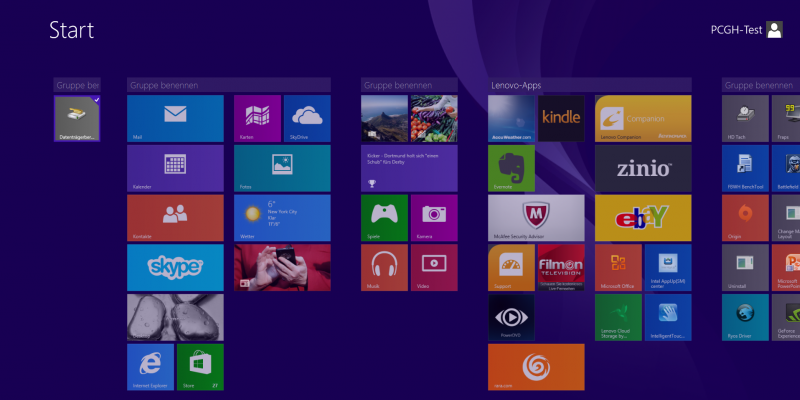Screen dimensions: 800x400
Task: Open the Mail tile
Action: click(176, 118)
